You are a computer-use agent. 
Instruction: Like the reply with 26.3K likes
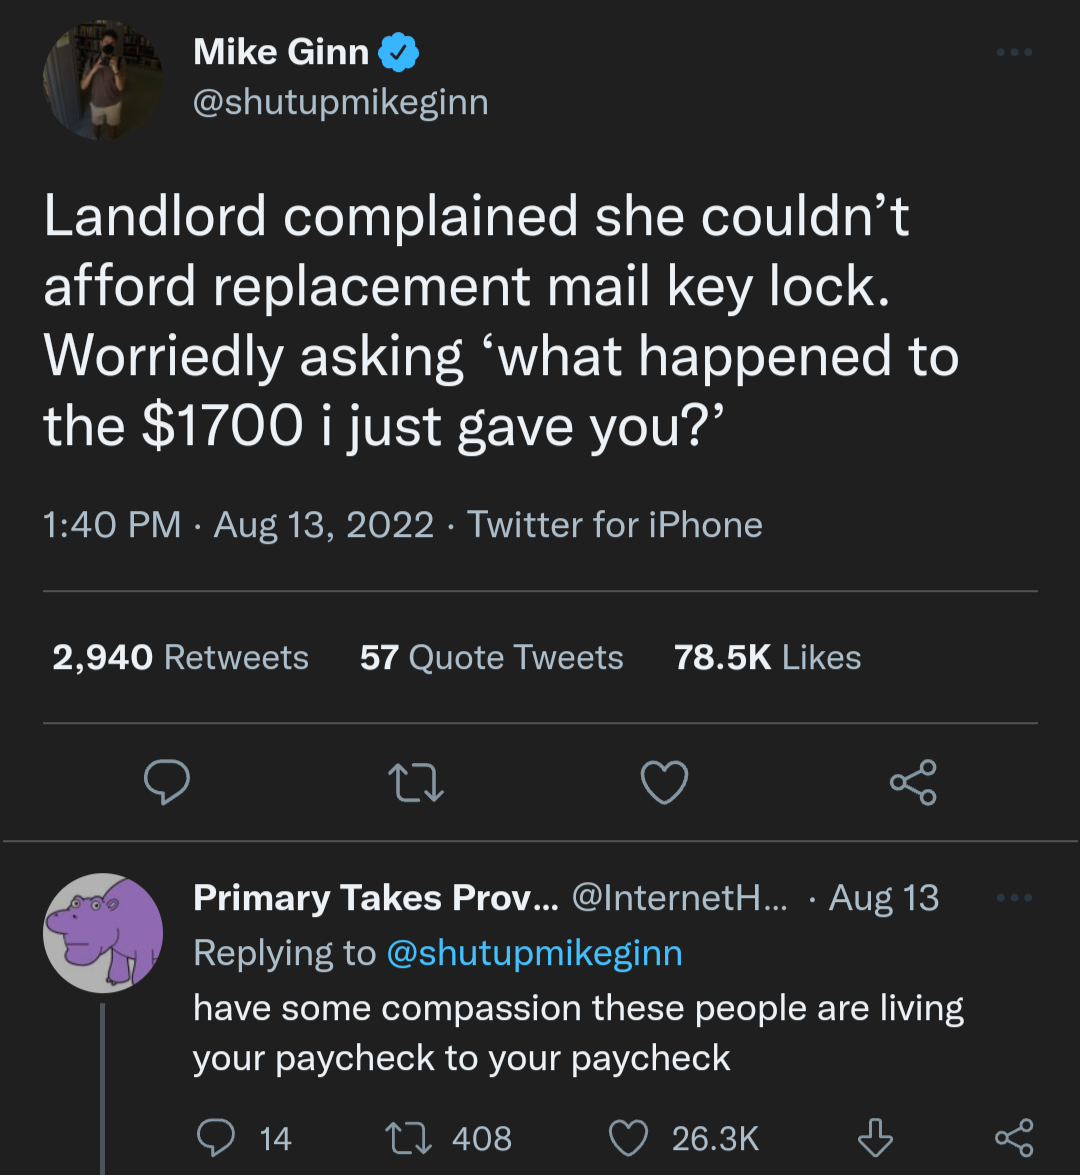629,1138
